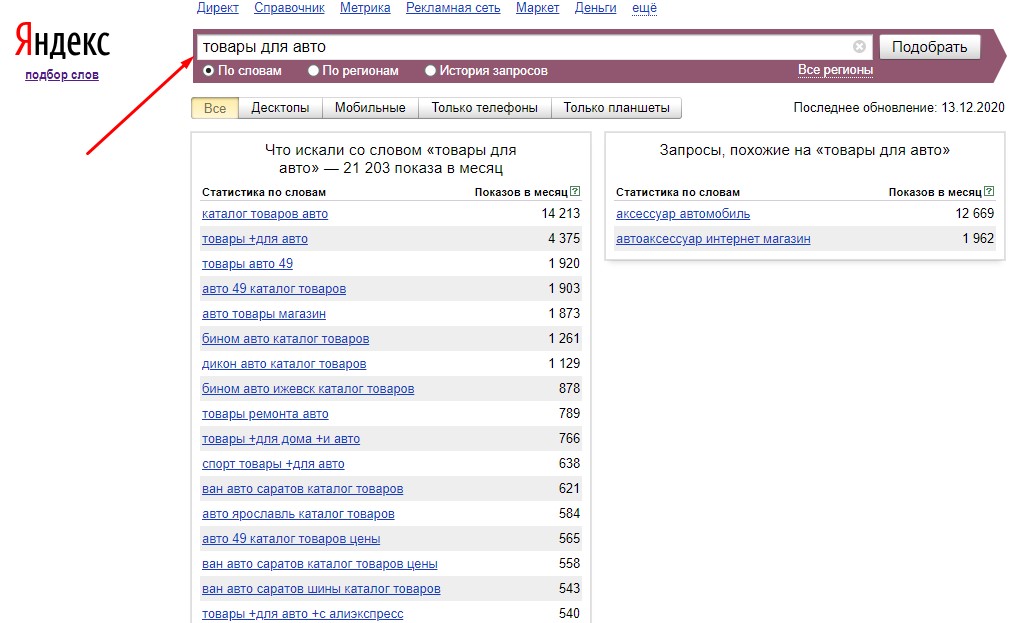Open the 'Метрика' top link

(365, 8)
